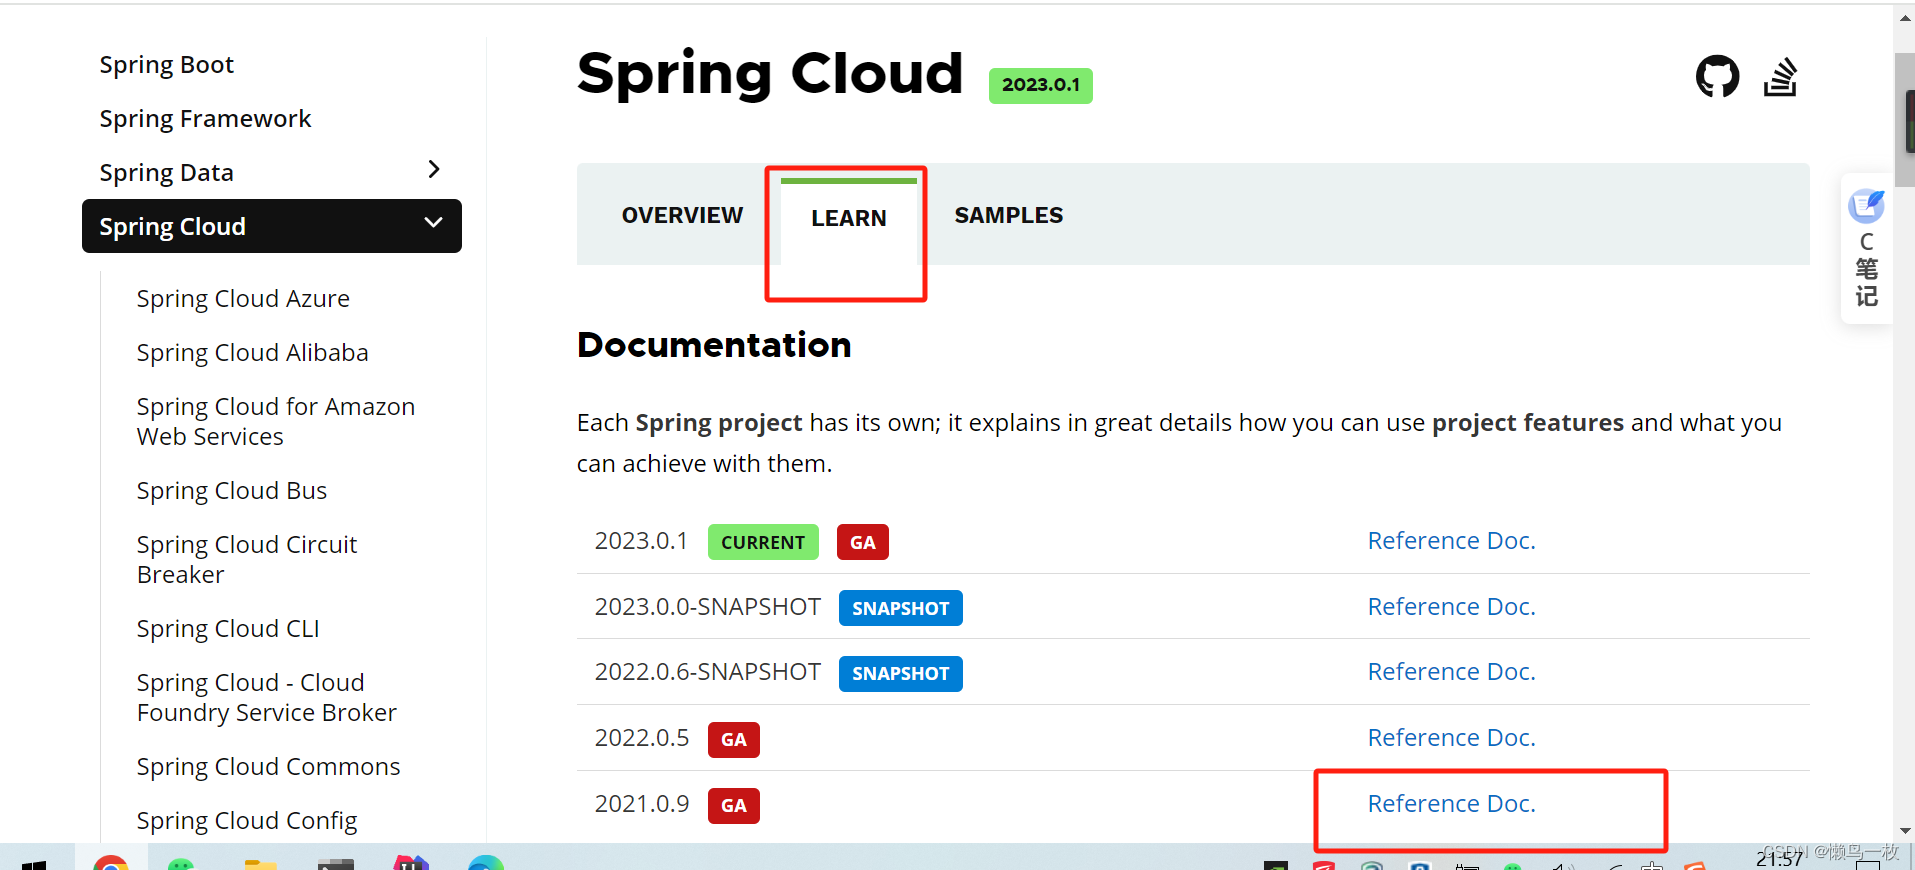Select Spring Data in the sidebar

point(166,173)
